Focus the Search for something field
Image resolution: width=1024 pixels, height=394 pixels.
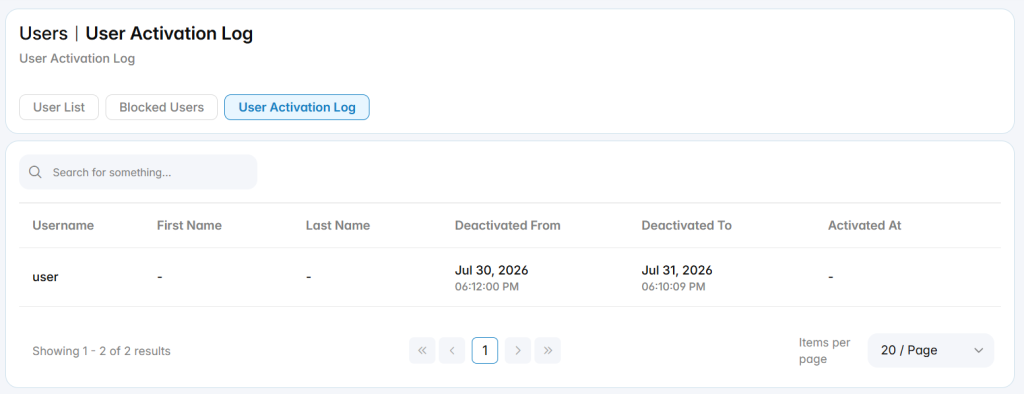coord(138,172)
